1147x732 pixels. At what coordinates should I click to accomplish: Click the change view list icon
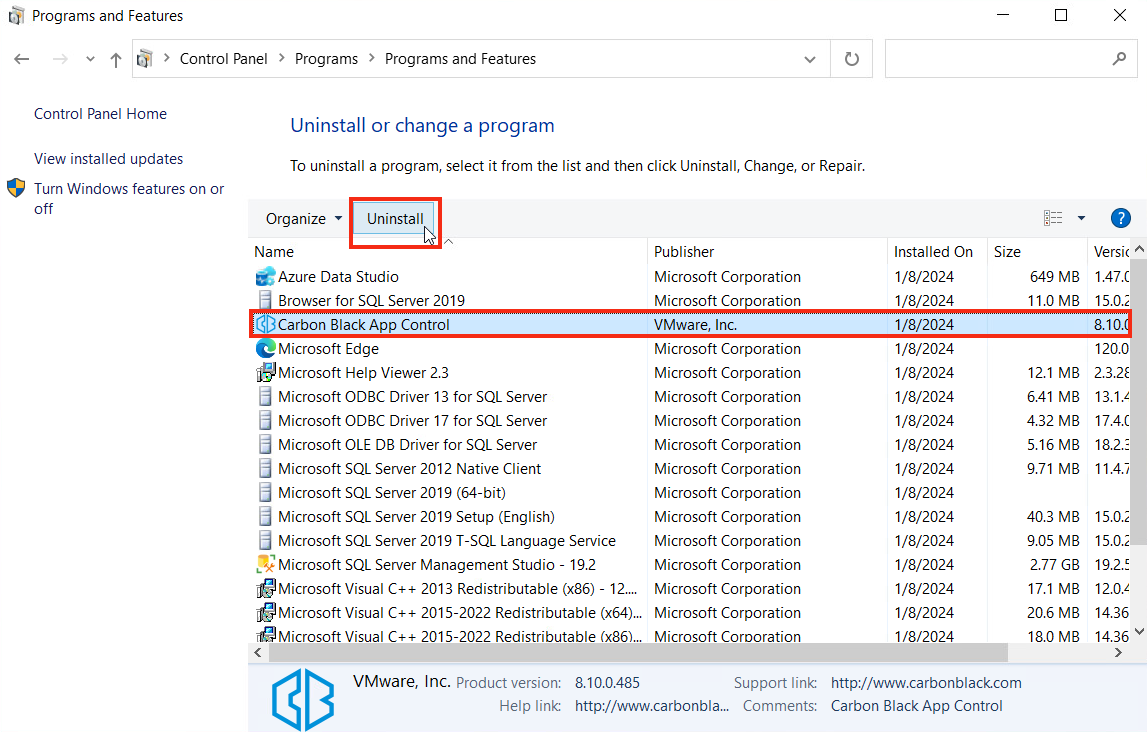pos(1053,218)
